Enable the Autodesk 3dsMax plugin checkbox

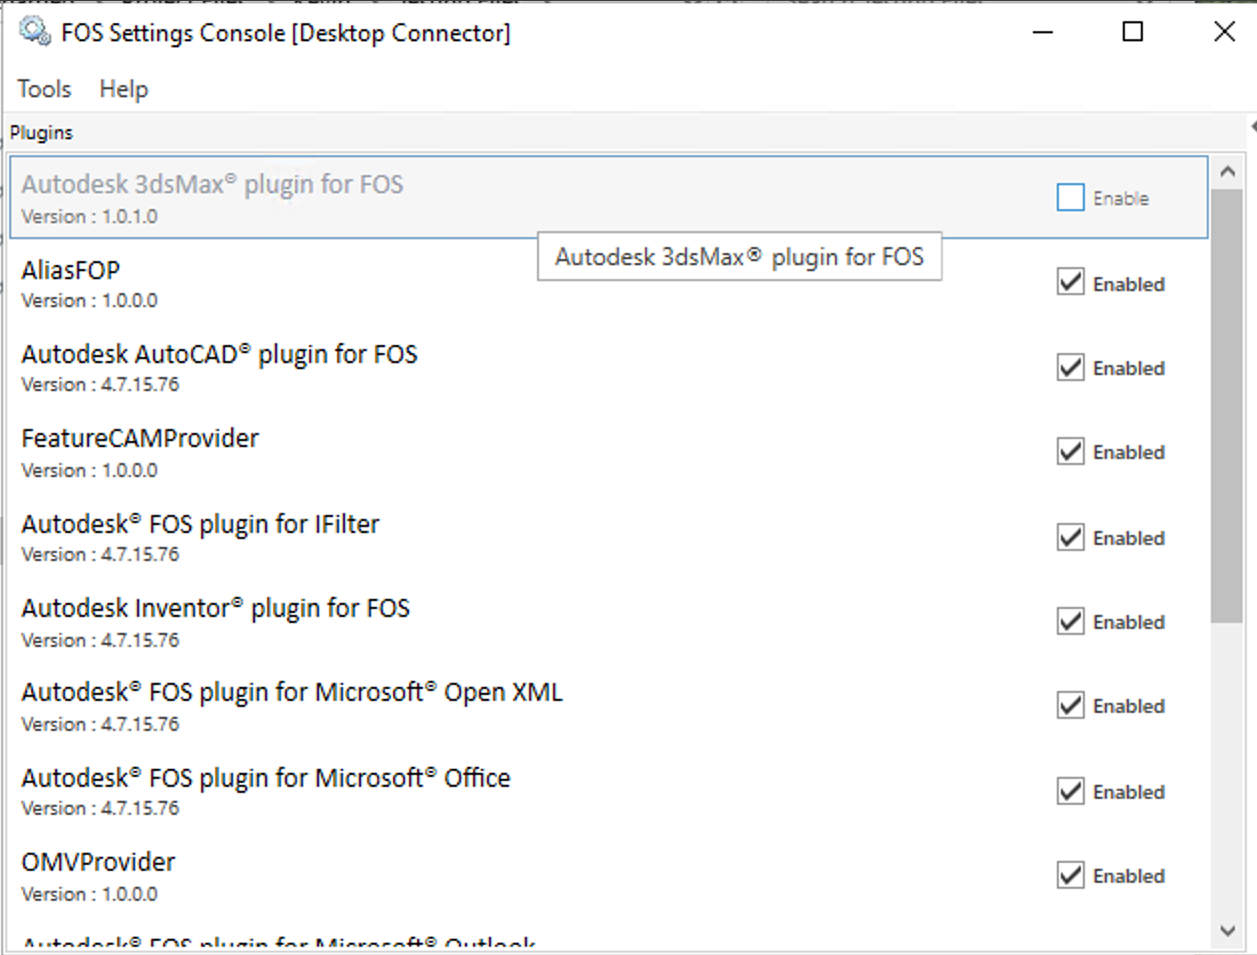pyautogui.click(x=1070, y=197)
